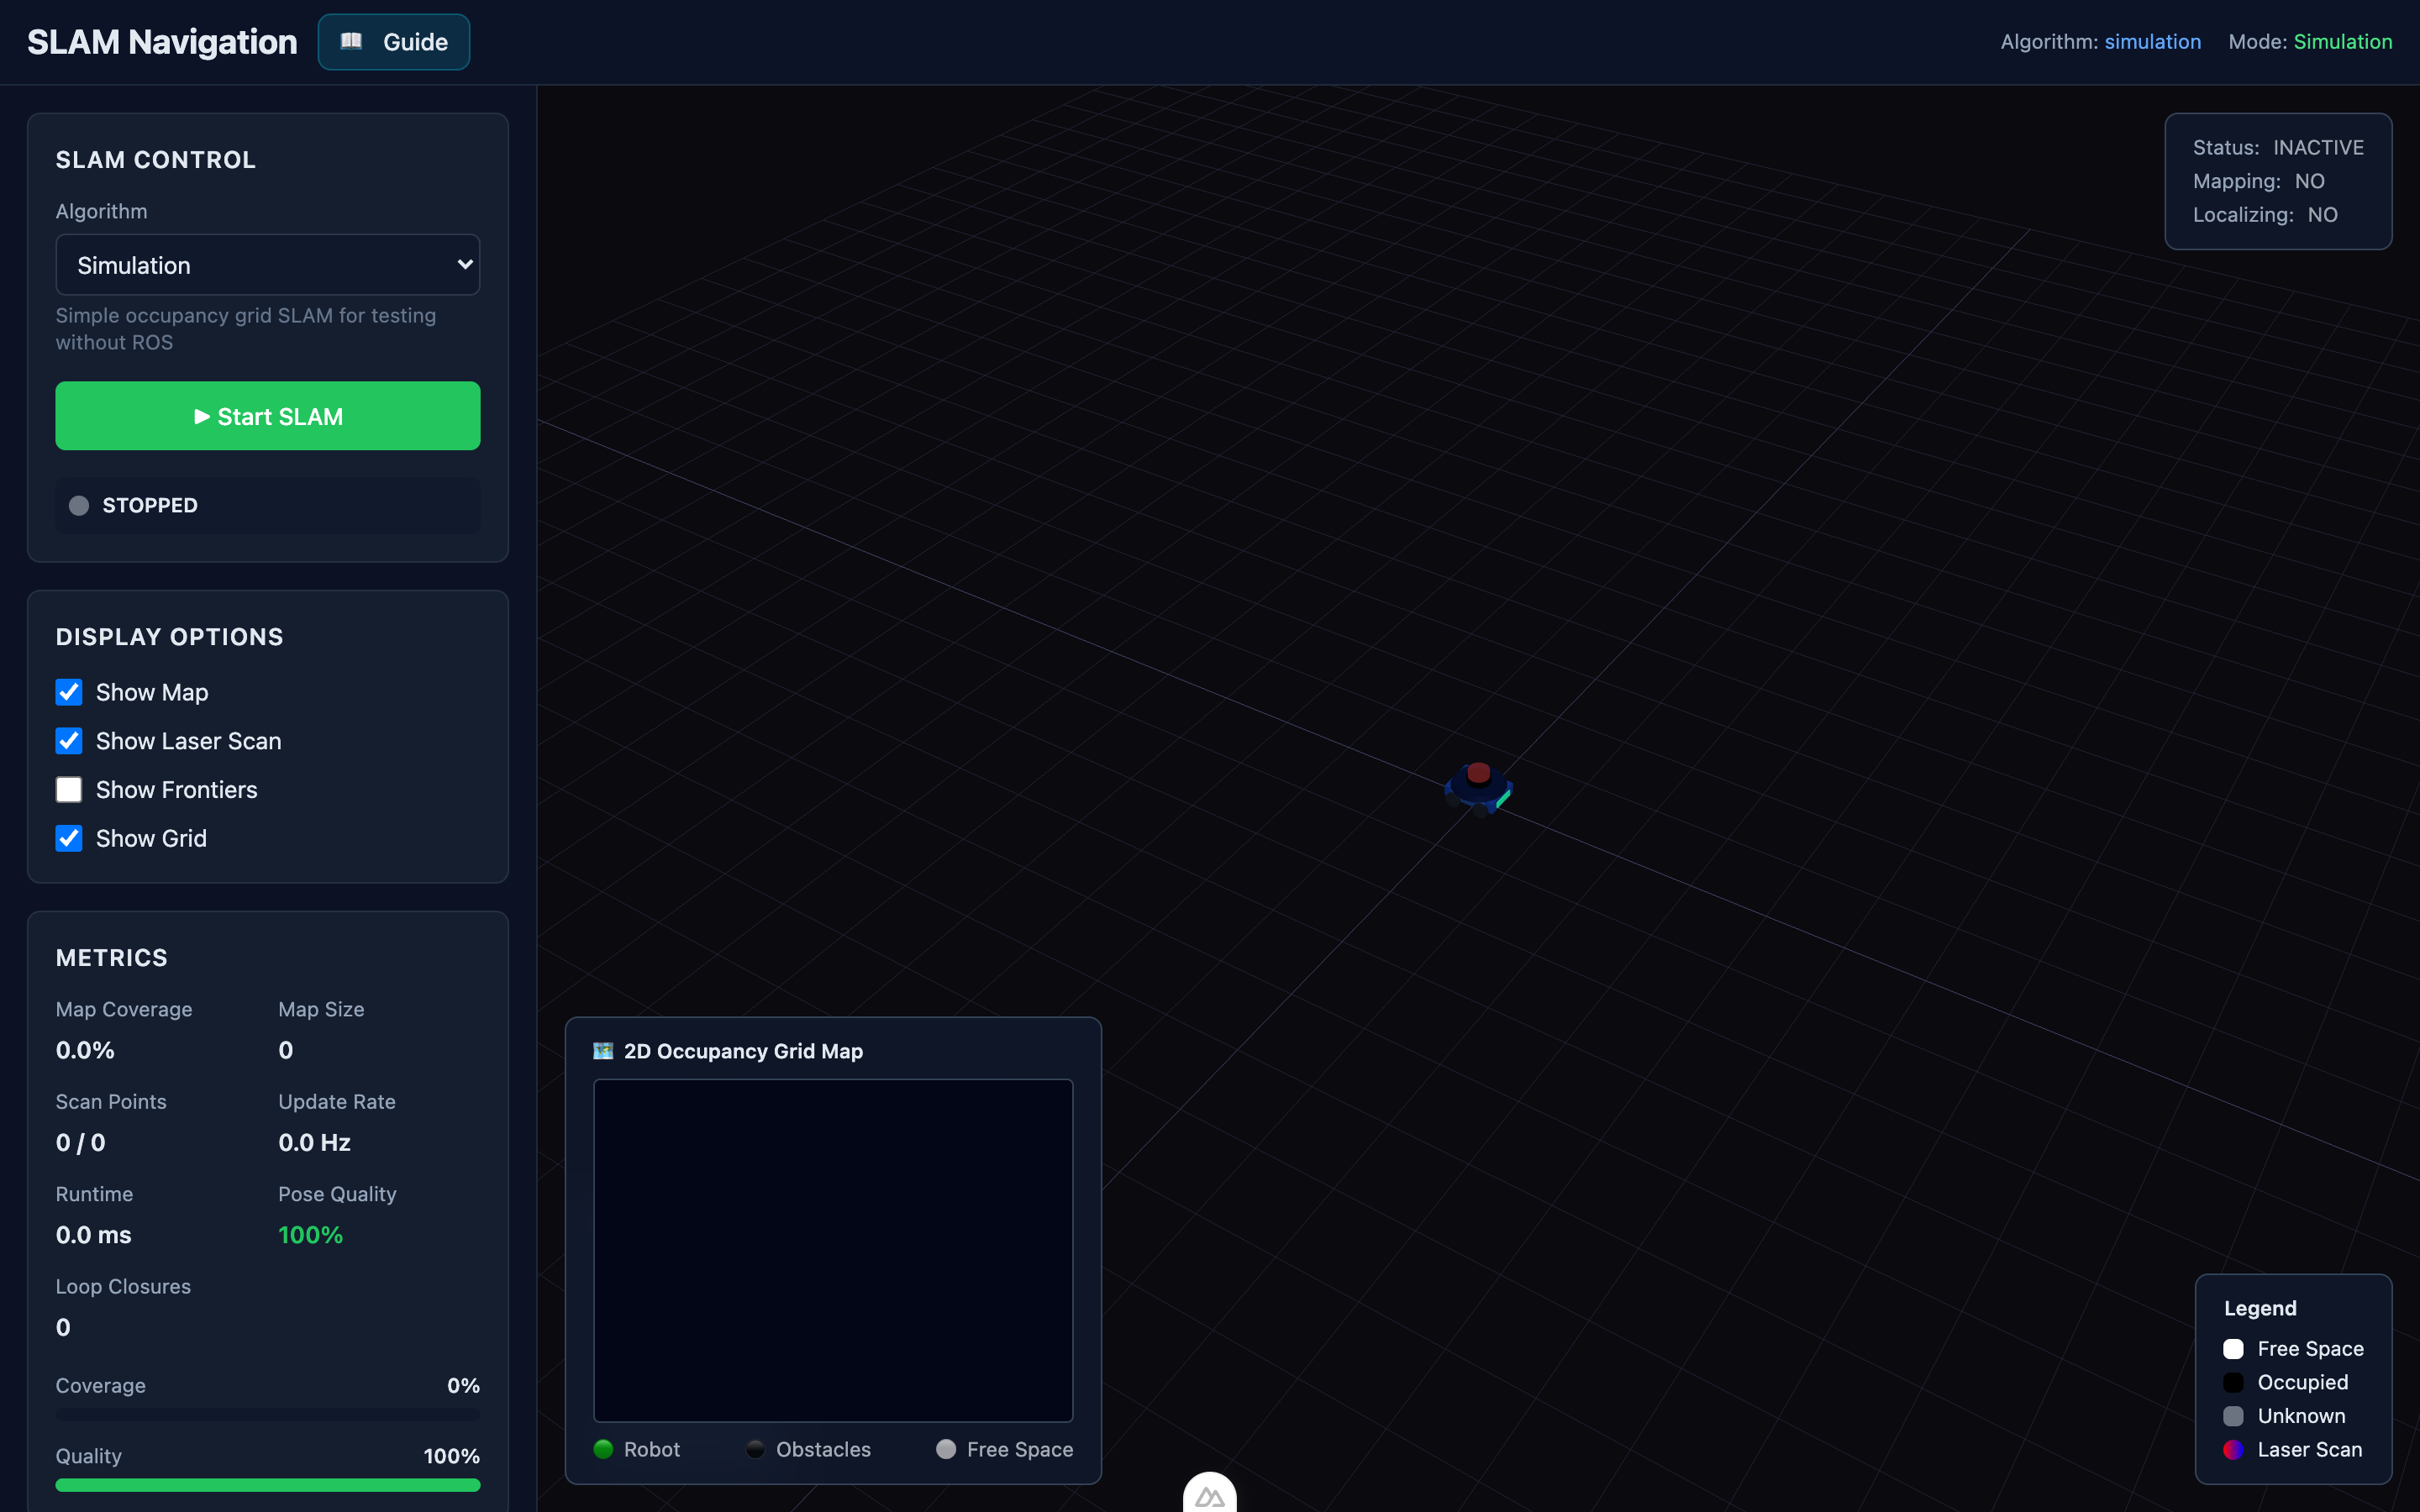2420x1512 pixels.
Task: Click the Legend panel heading
Action: (x=2260, y=1308)
